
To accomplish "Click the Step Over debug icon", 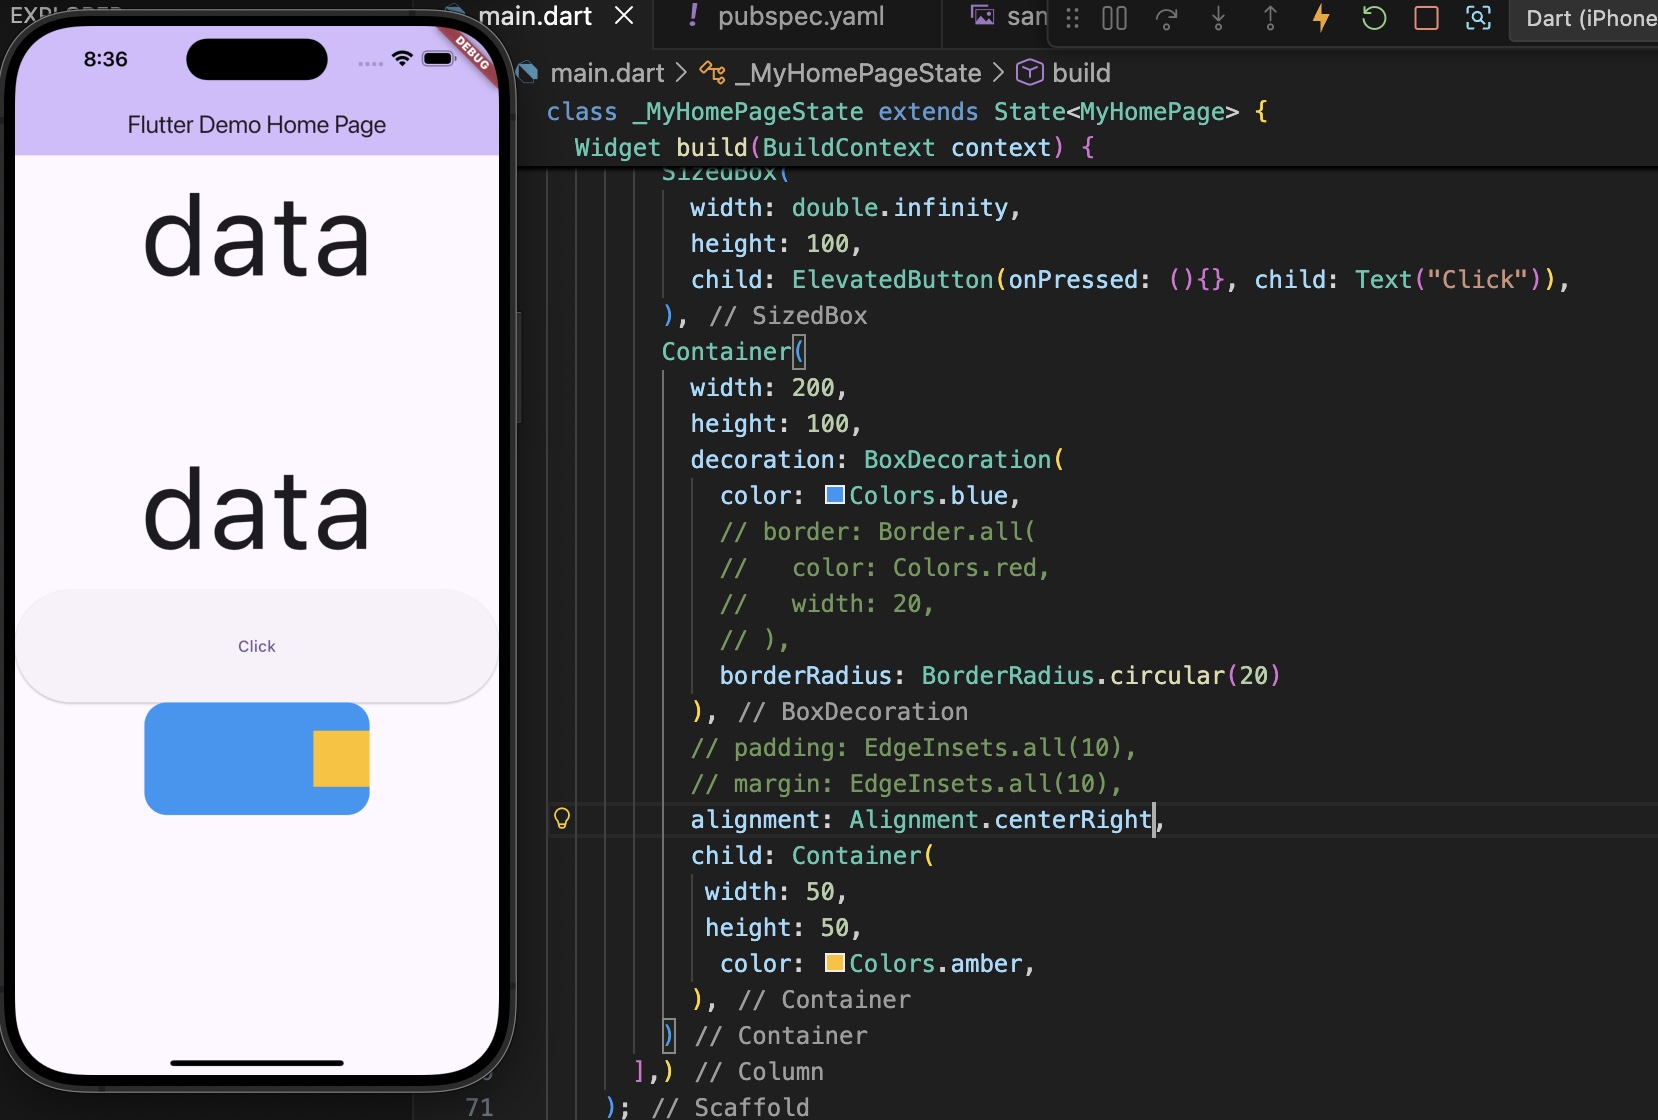I will point(1166,18).
